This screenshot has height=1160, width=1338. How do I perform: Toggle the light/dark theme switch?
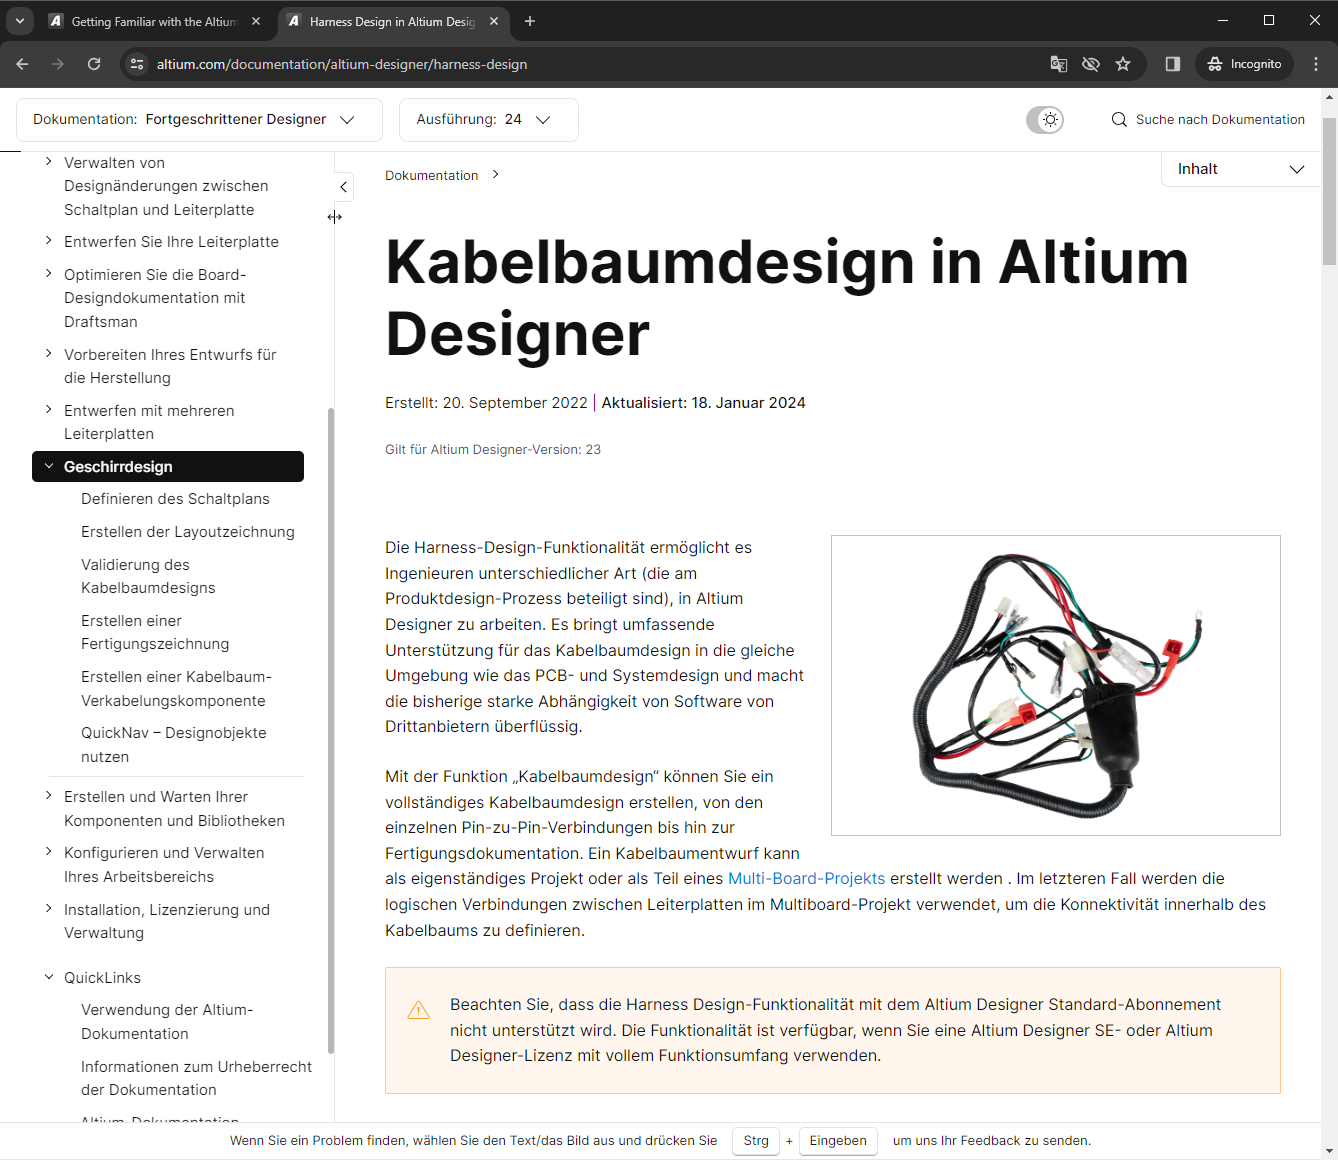click(x=1045, y=120)
